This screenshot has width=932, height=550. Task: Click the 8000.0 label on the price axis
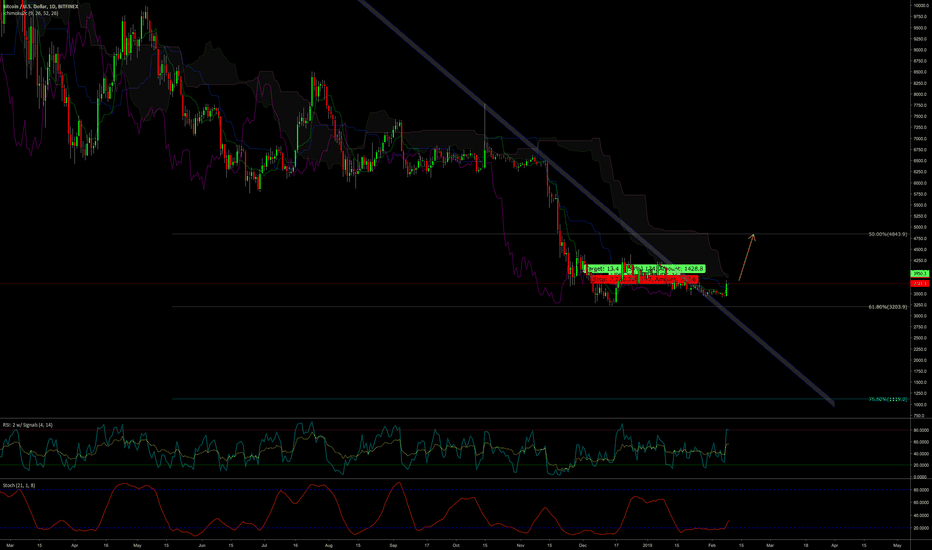click(920, 94)
